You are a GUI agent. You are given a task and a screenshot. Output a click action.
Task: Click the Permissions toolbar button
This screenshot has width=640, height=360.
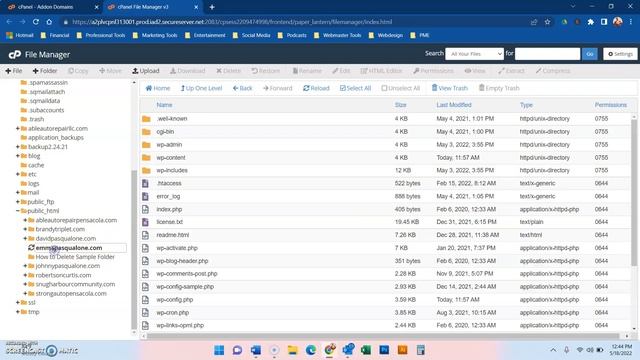tap(433, 71)
